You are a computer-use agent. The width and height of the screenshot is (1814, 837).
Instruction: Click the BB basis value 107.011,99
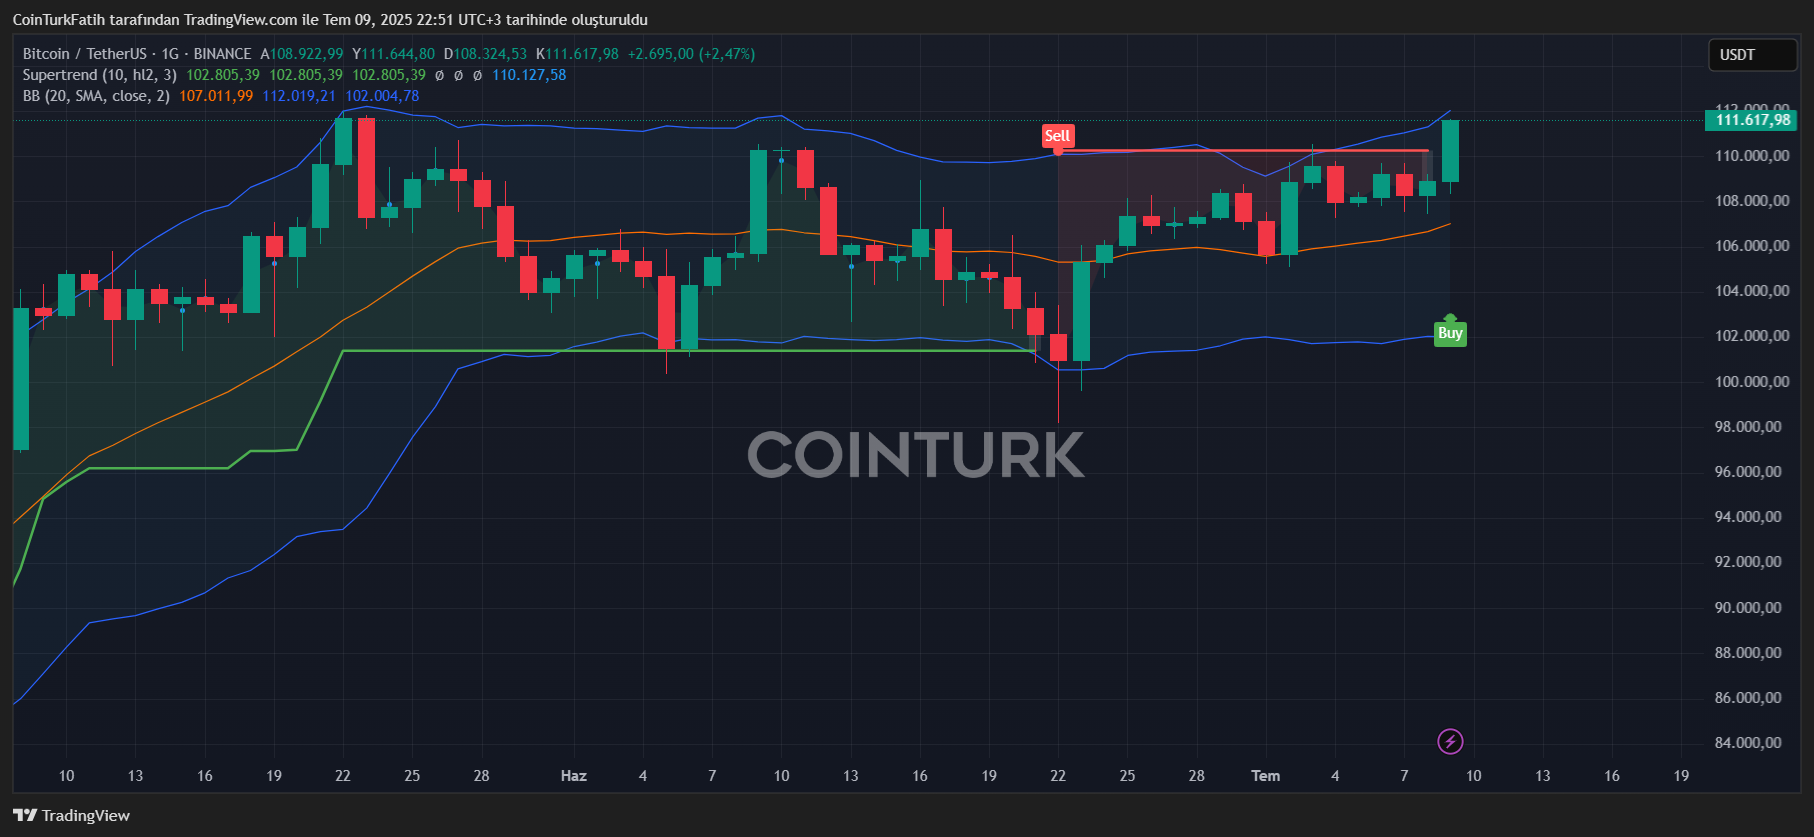pos(216,96)
